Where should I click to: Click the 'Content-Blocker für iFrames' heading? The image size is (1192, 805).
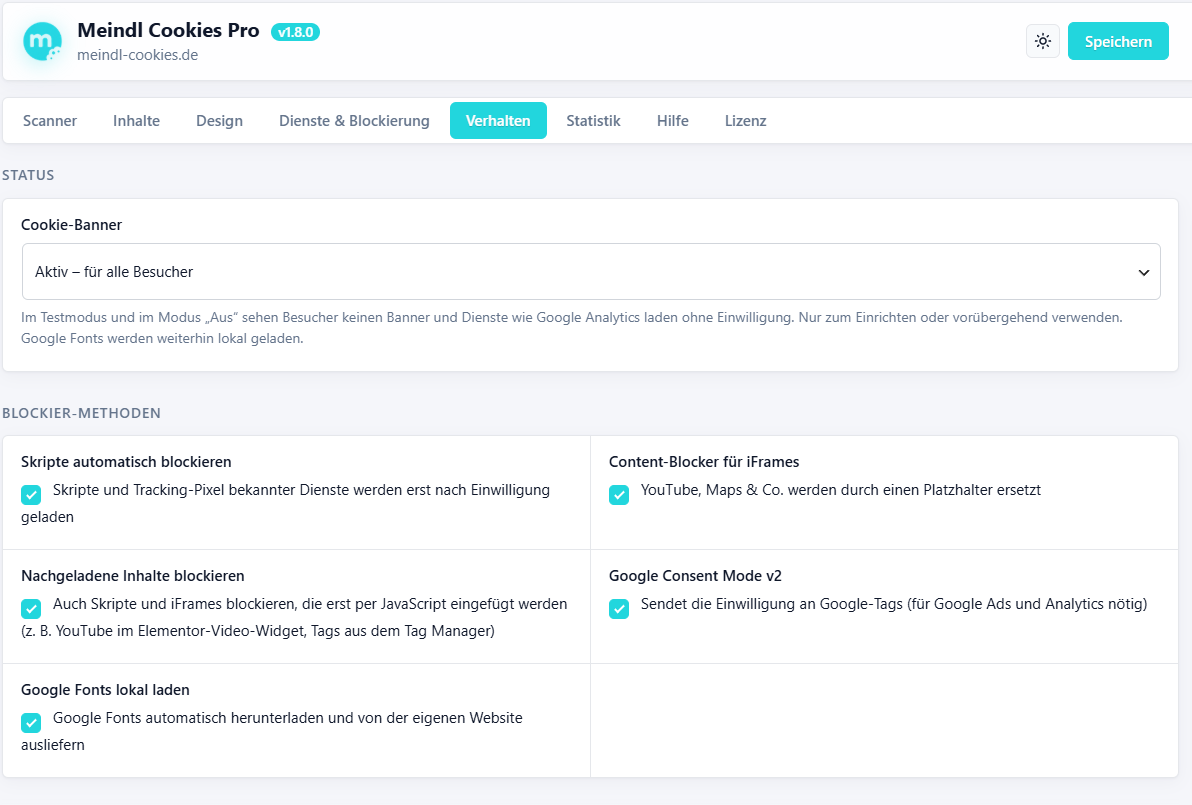coord(704,462)
